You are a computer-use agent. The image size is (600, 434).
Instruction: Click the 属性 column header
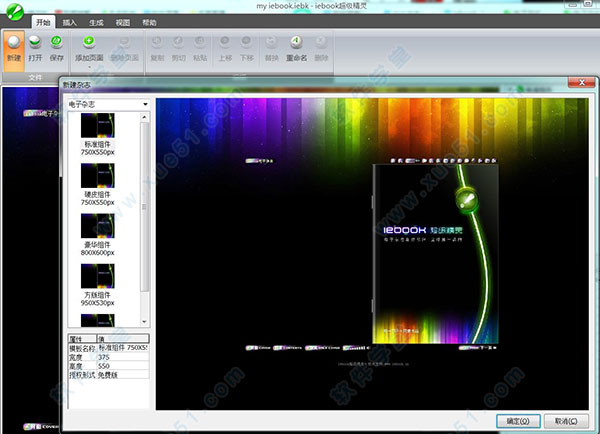pos(82,339)
